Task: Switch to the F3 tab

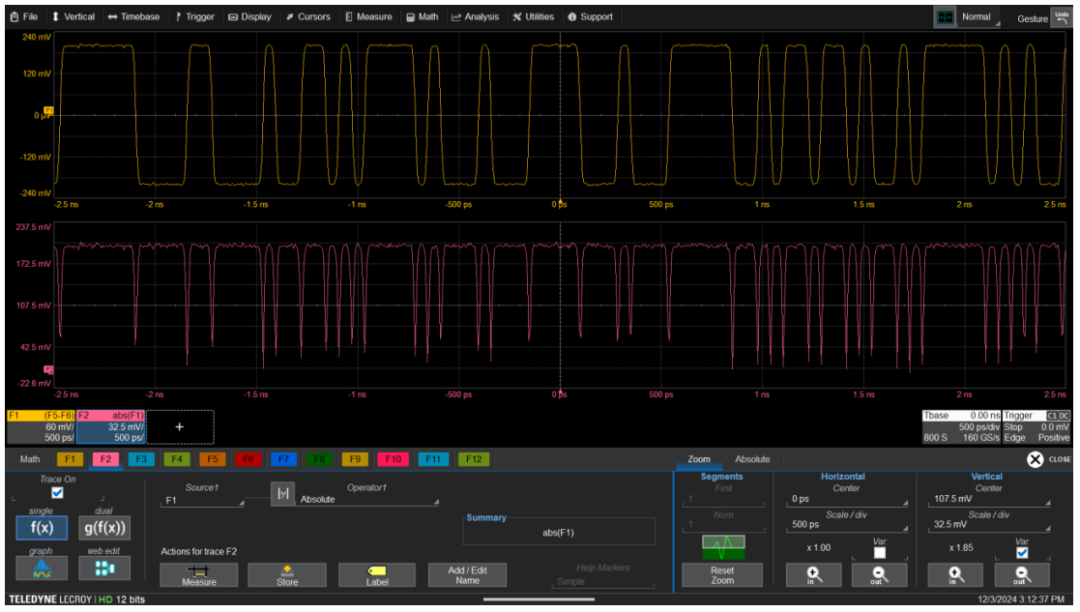Action: click(141, 459)
